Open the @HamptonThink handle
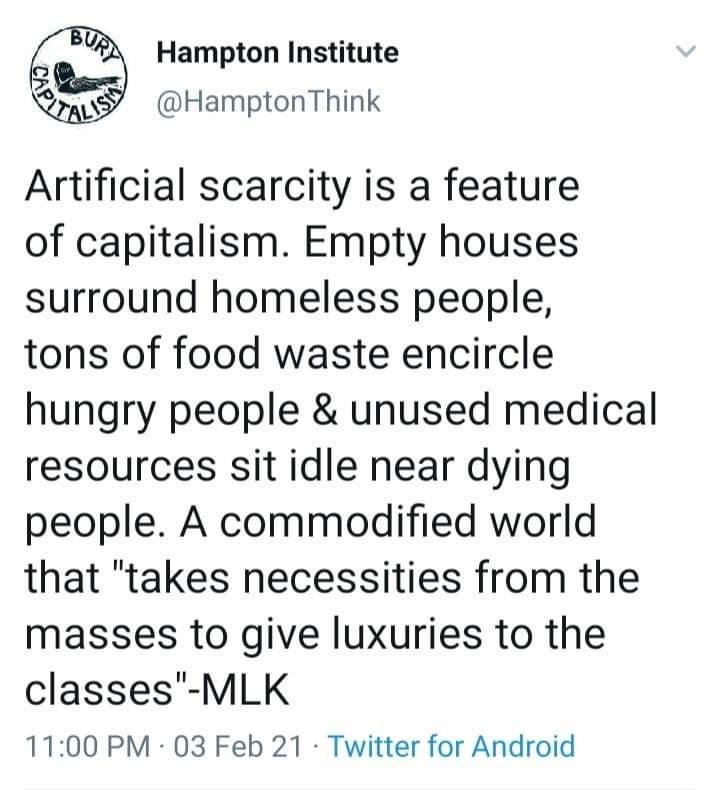Screen dimensions: 720x790 tap(270, 102)
